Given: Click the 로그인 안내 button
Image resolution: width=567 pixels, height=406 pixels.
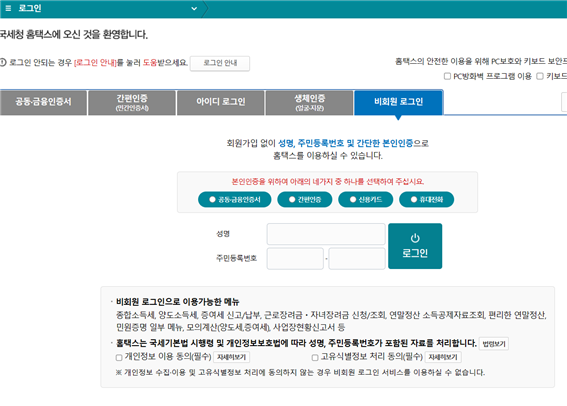Looking at the screenshot, I should pos(220,63).
